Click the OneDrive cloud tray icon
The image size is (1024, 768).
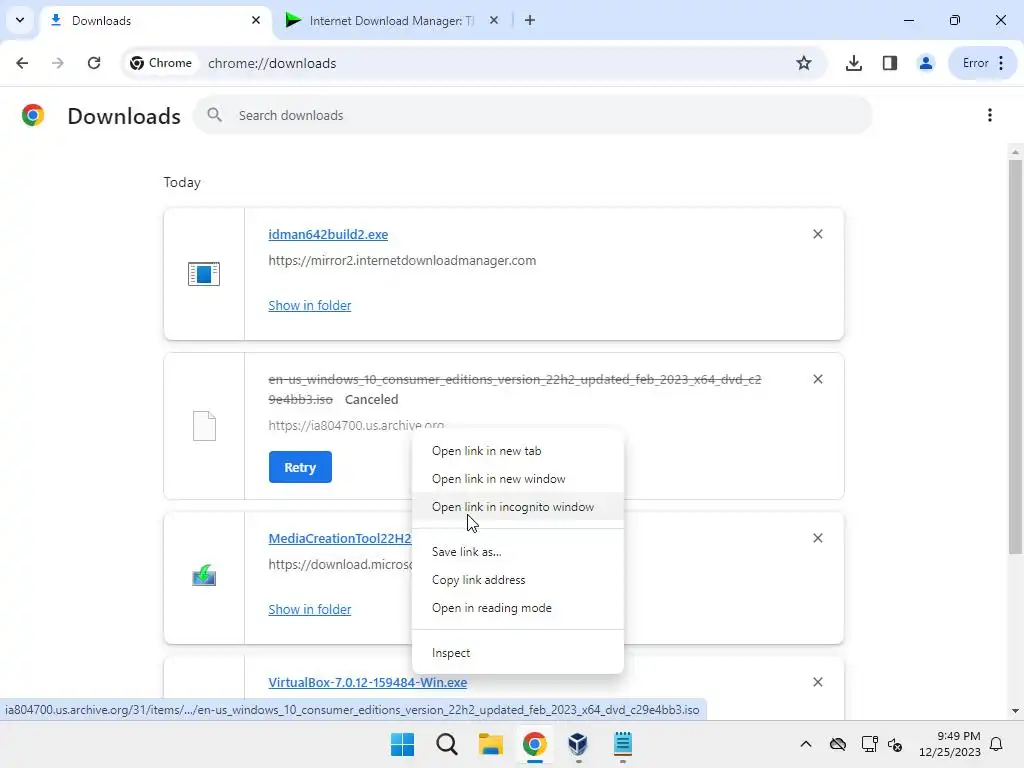tap(838, 744)
